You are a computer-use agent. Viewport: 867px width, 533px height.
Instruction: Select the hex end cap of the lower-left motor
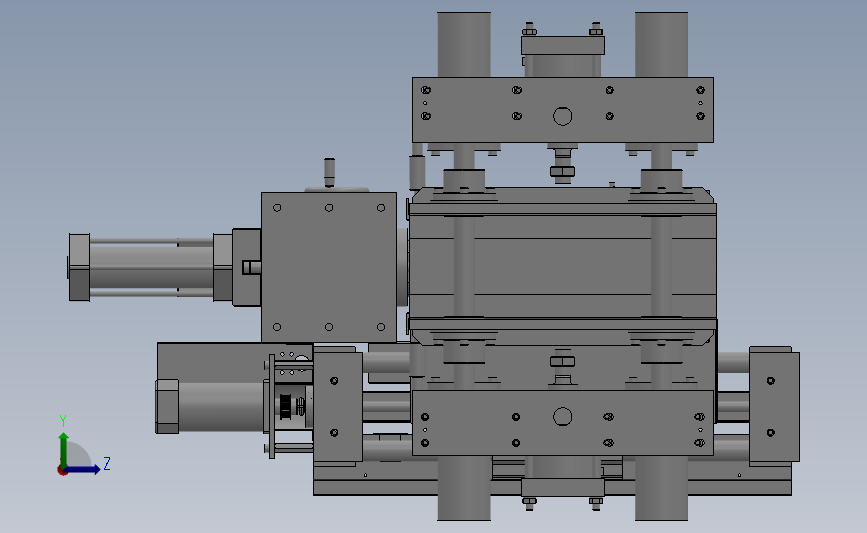(167, 406)
